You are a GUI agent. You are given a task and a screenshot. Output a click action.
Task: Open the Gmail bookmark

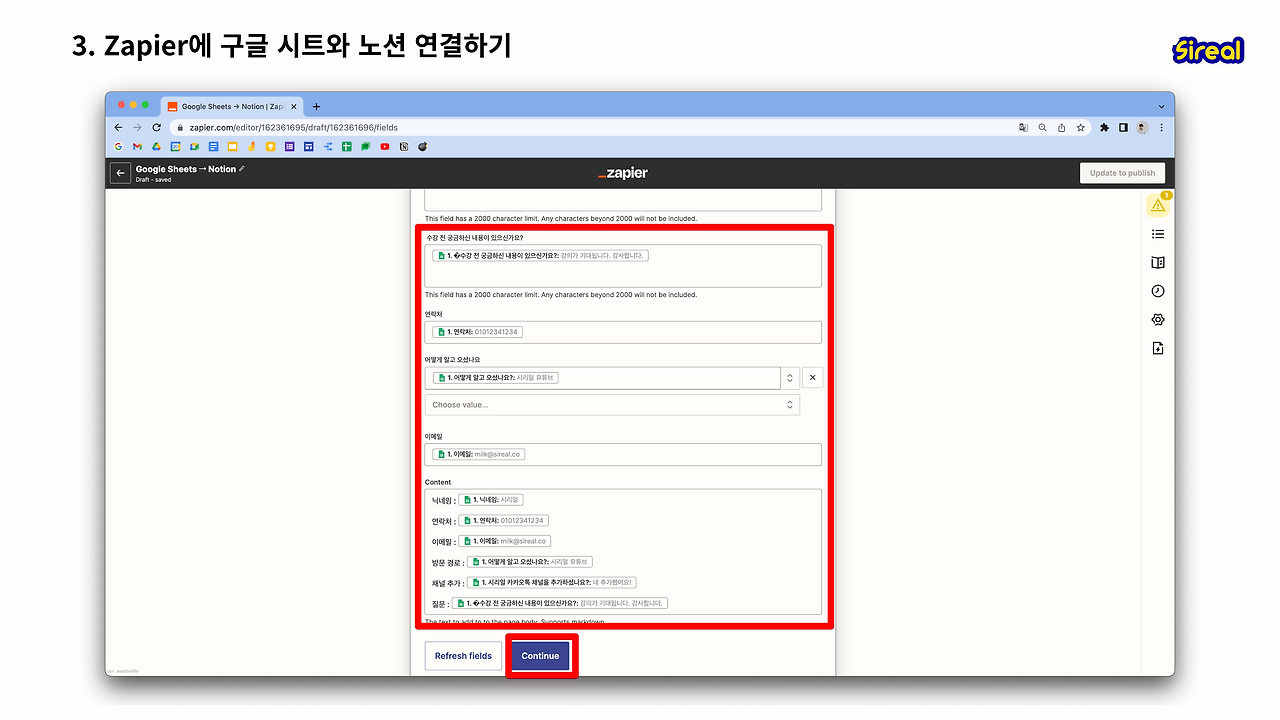137,146
